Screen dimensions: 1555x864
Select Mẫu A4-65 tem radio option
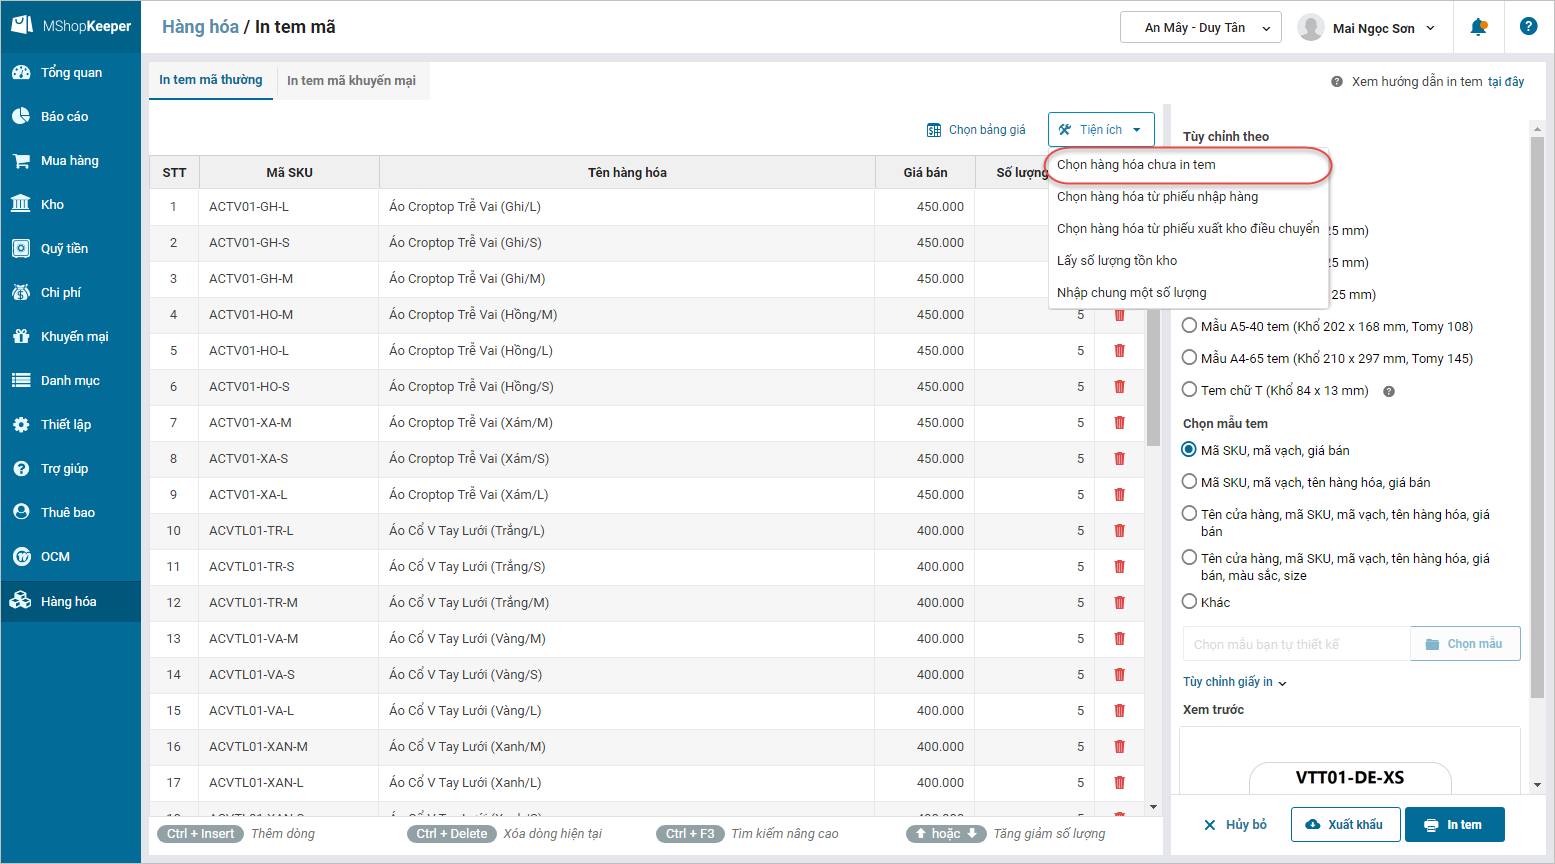tap(1190, 357)
